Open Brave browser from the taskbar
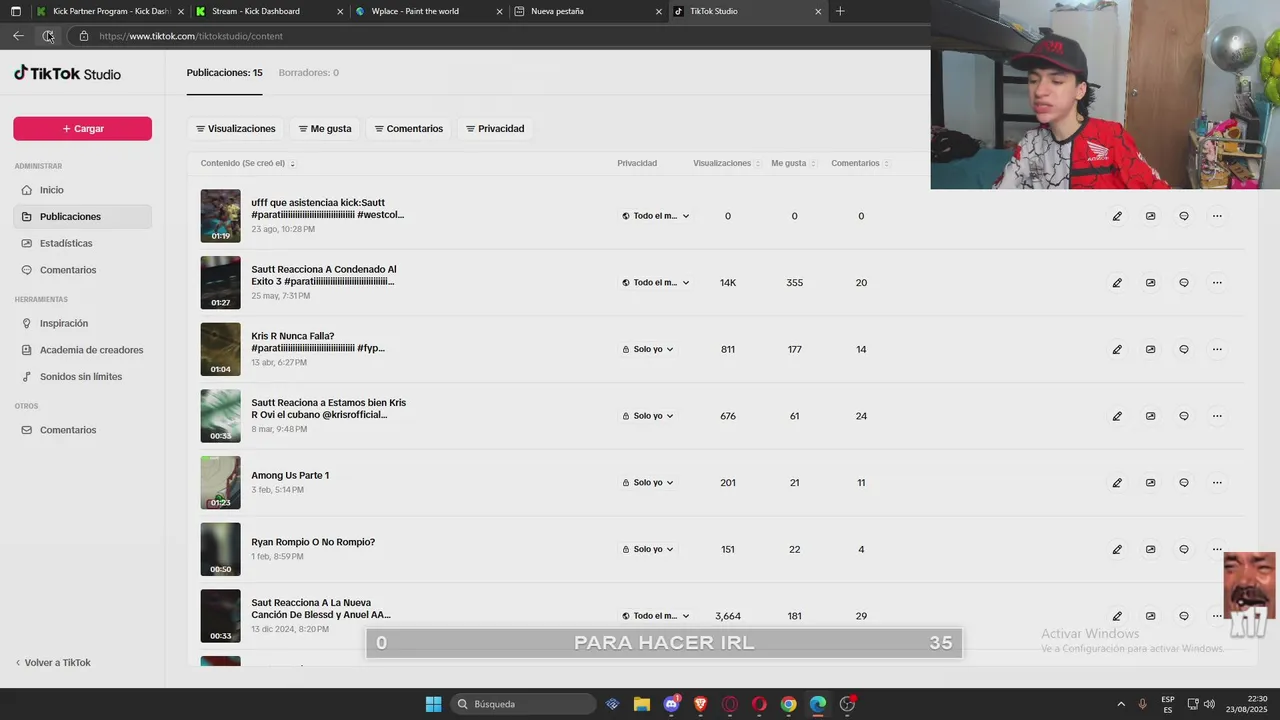 tap(700, 704)
